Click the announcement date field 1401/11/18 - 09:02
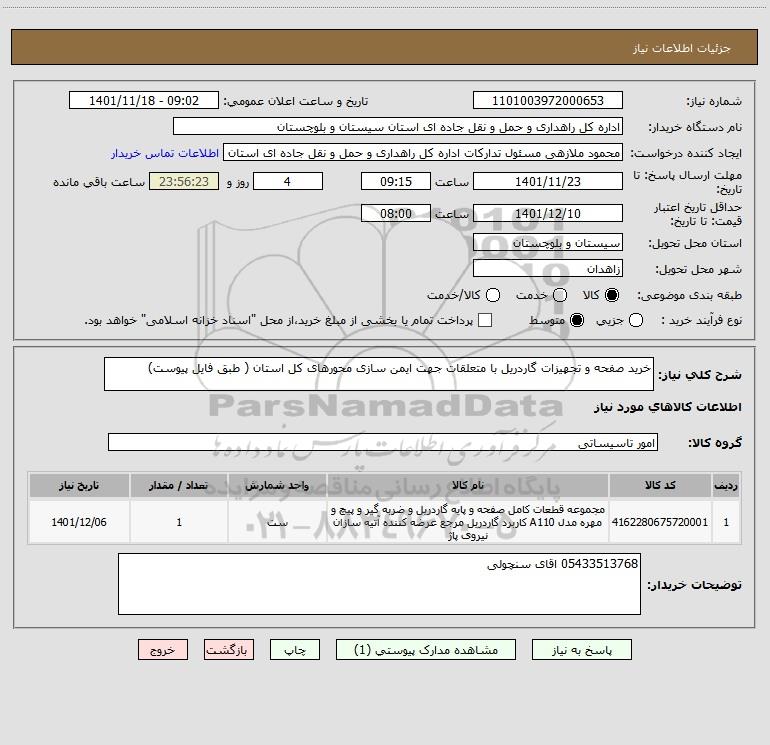The height and width of the screenshot is (745, 770). tap(144, 101)
